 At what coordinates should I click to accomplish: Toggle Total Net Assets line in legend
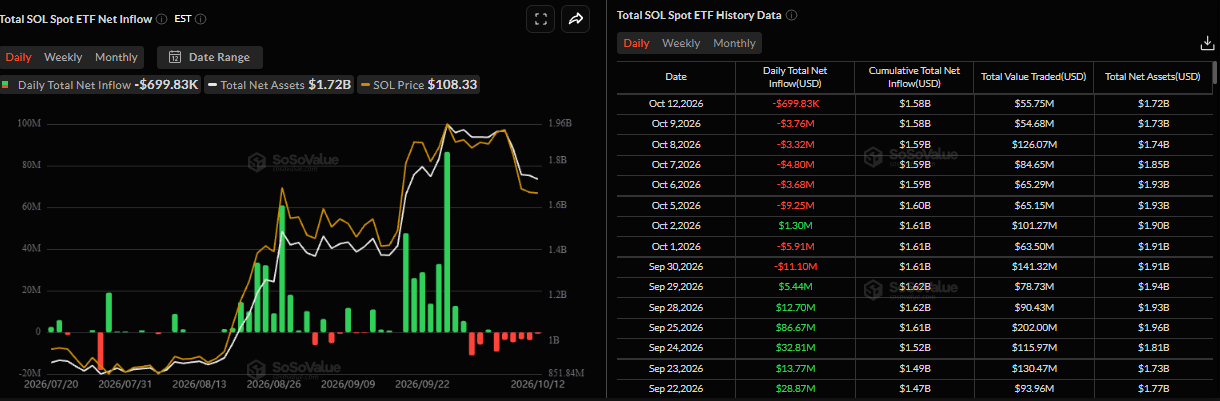pos(280,85)
